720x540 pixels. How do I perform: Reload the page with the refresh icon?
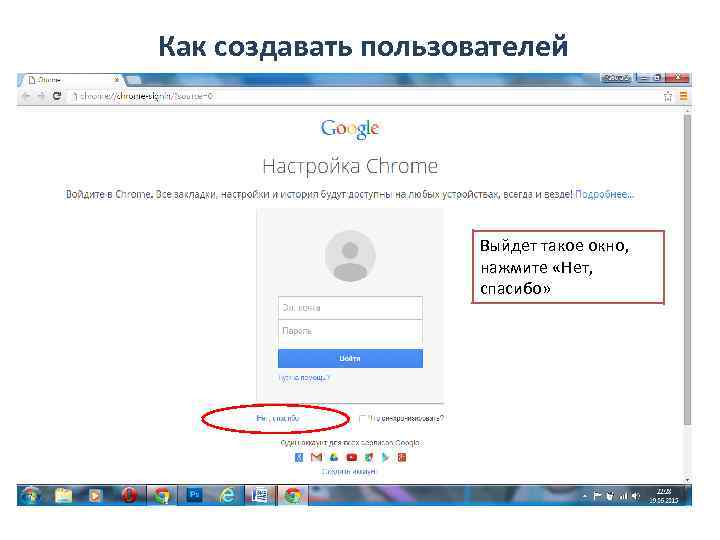coord(57,96)
